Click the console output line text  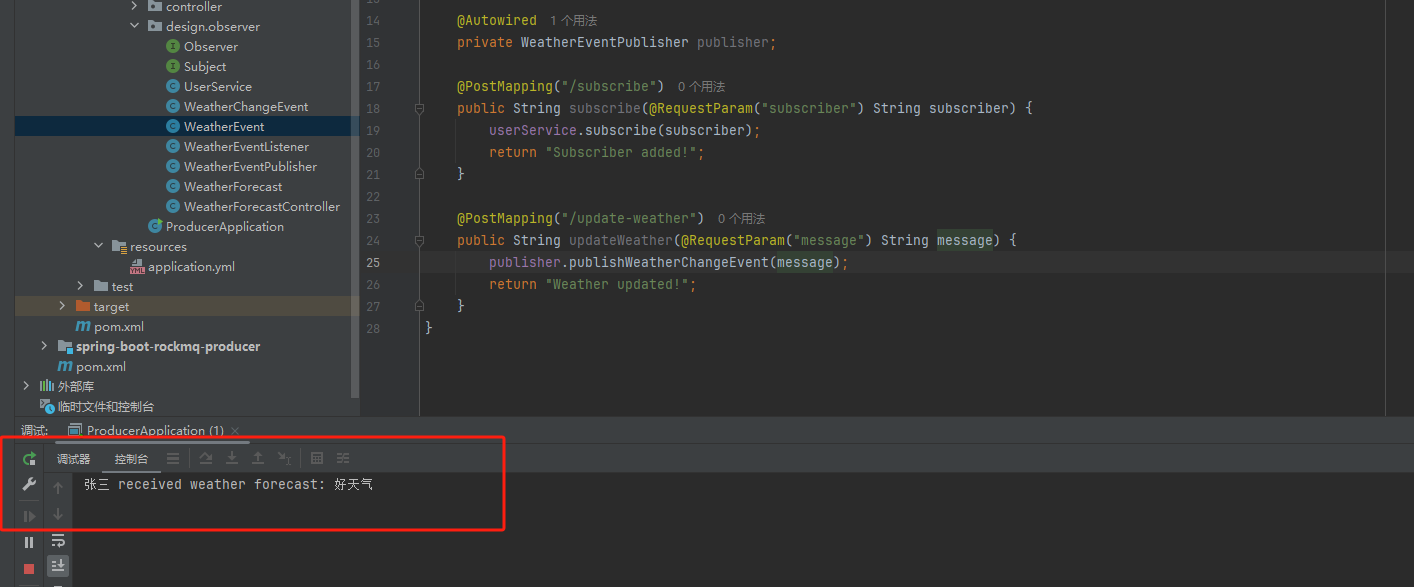(229, 484)
